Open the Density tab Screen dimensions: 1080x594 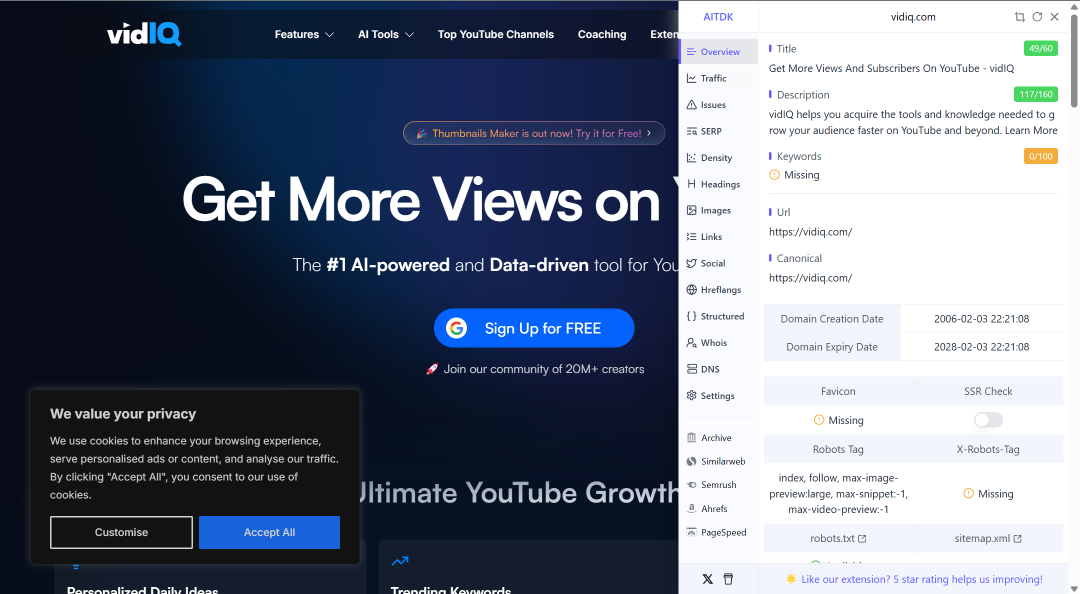tap(718, 158)
